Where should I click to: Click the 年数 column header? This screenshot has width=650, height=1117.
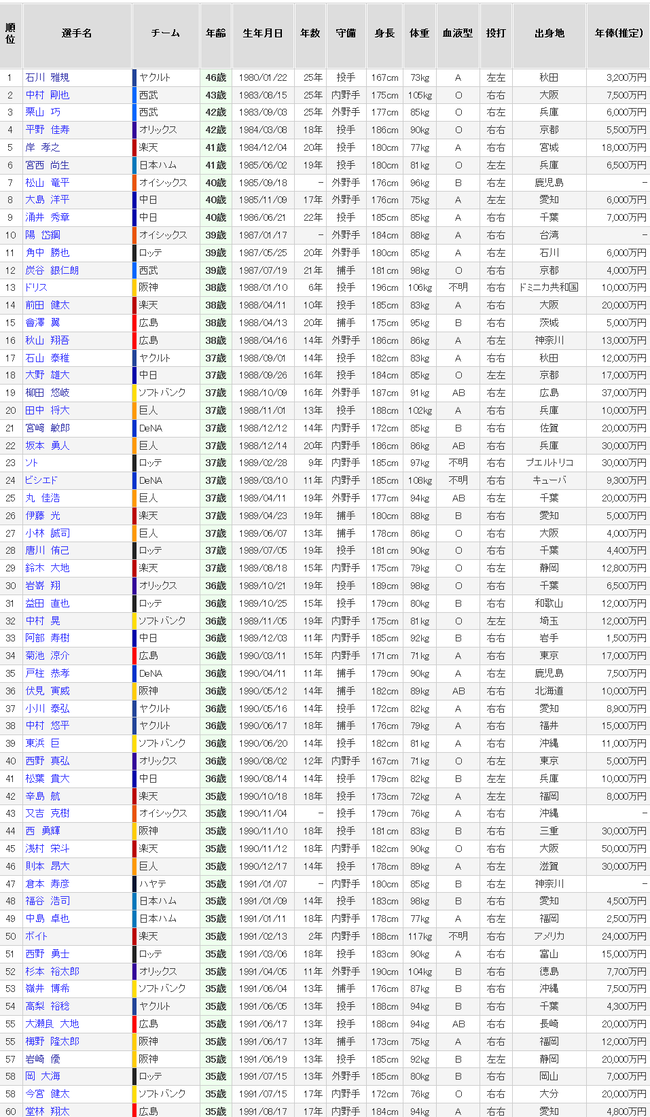tap(310, 33)
